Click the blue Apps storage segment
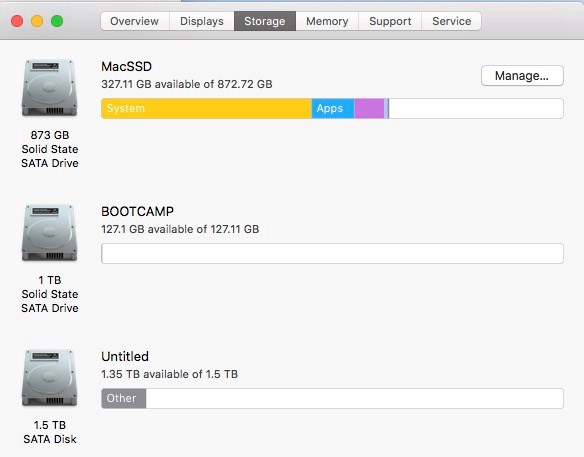 (x=333, y=108)
